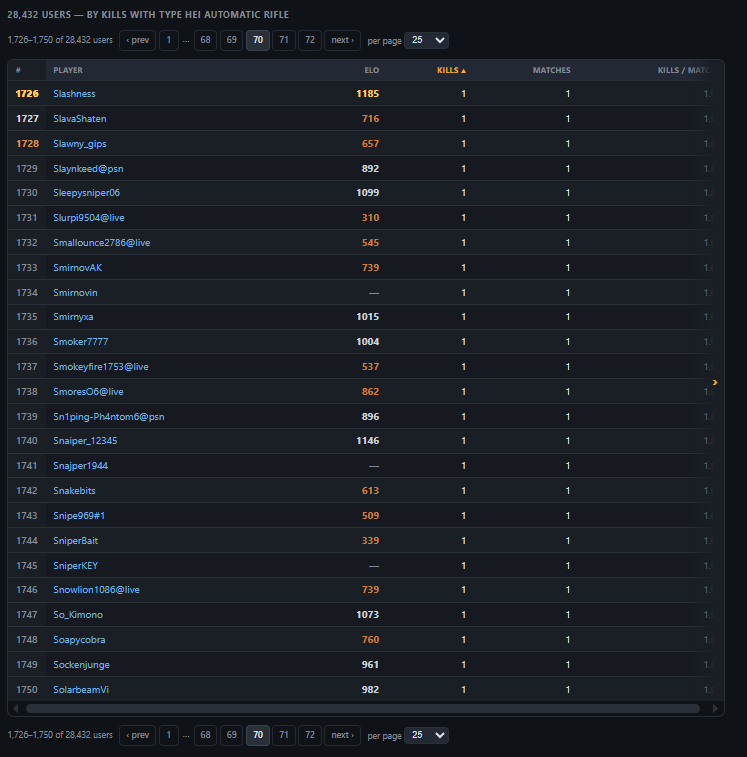This screenshot has height=757, width=747.
Task: Open player profile So_Kimono
Action: click(x=78, y=615)
